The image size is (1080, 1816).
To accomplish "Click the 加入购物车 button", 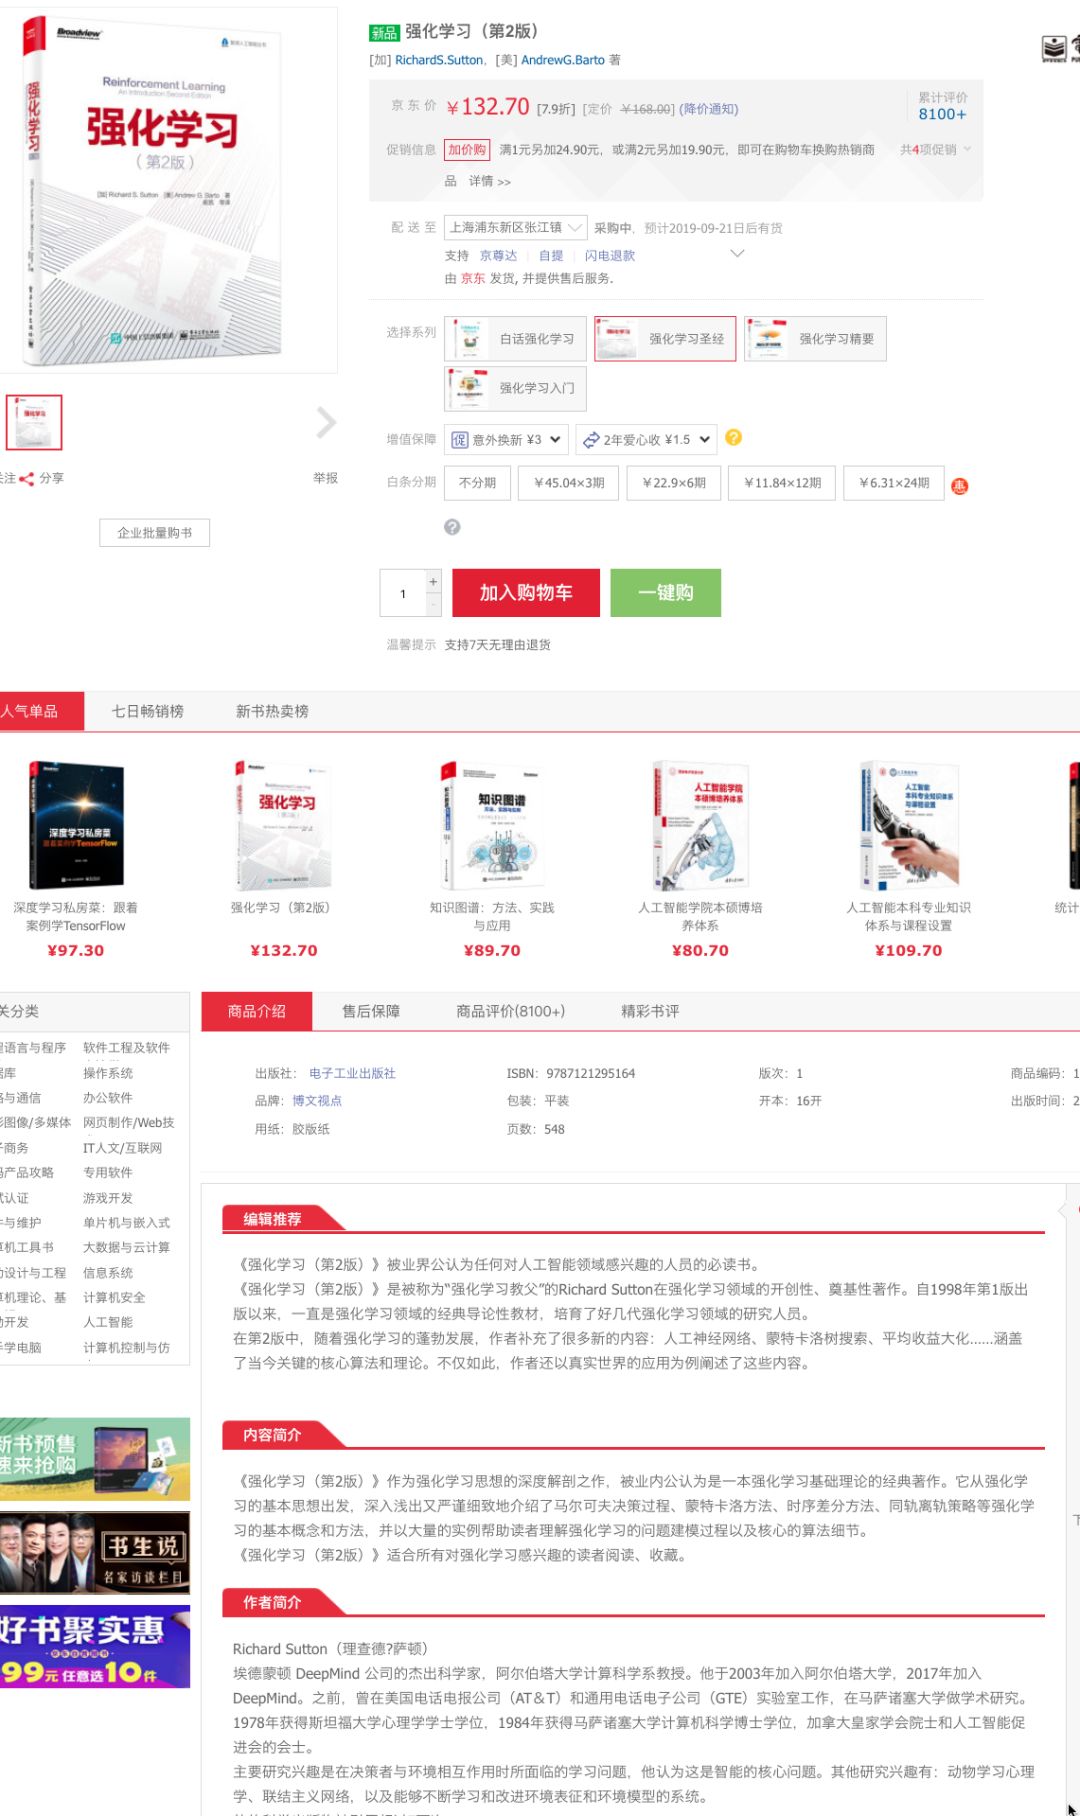I will point(526,593).
